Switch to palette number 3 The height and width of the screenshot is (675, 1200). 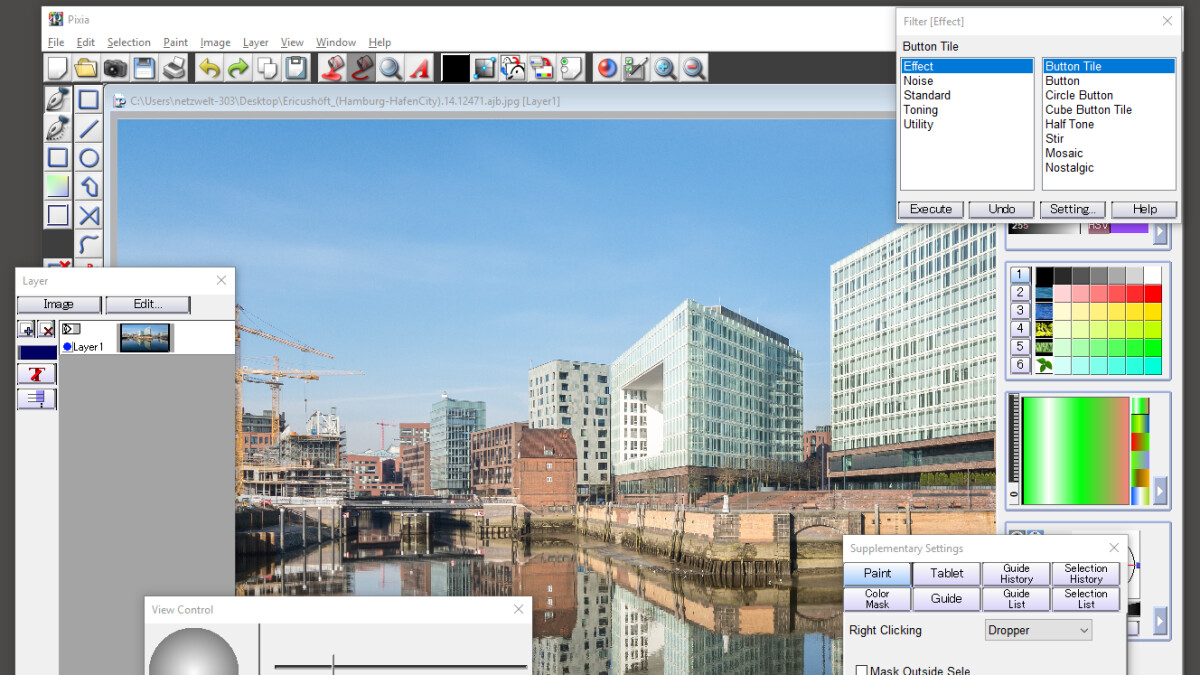click(x=1019, y=311)
